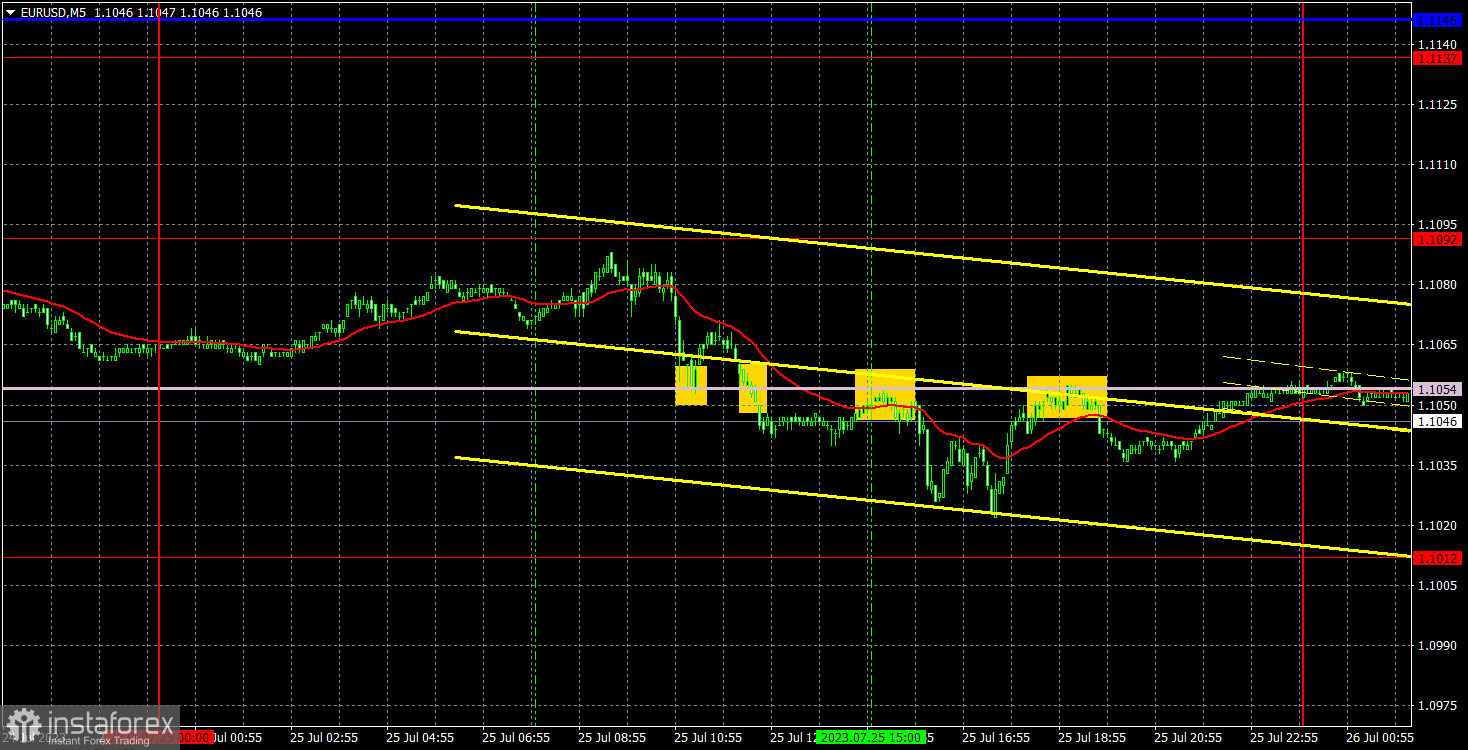Click the 1.1095 price axis value

click(1437, 225)
